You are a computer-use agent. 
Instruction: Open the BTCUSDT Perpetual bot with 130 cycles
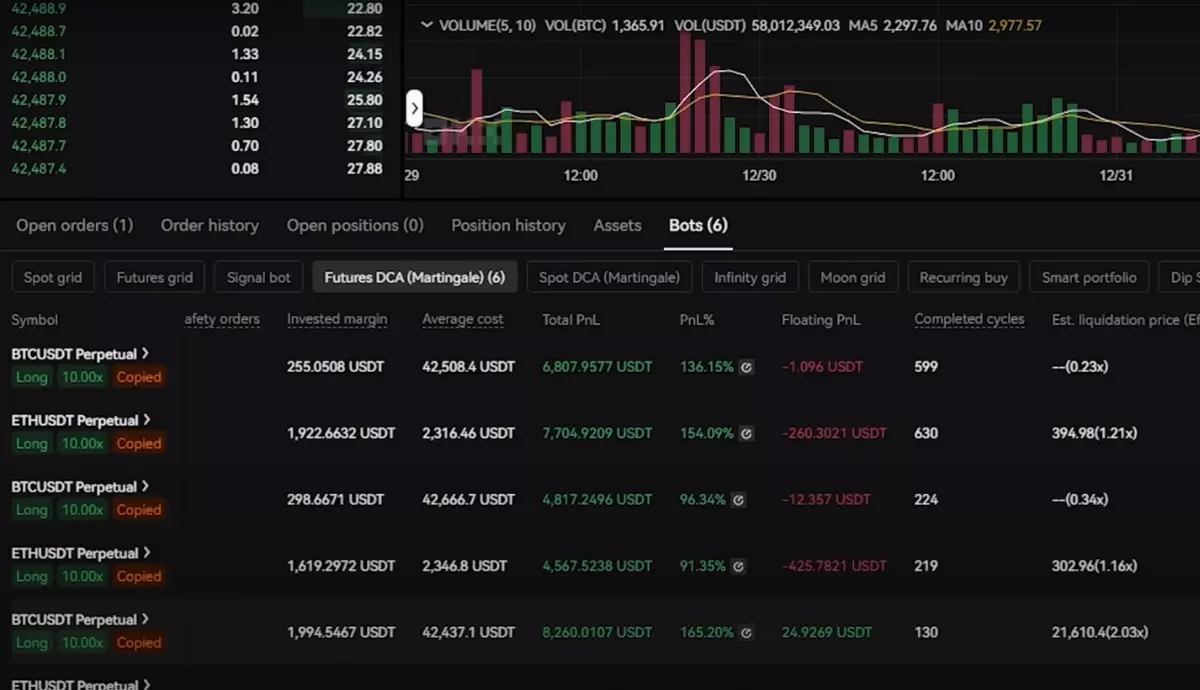(81, 619)
